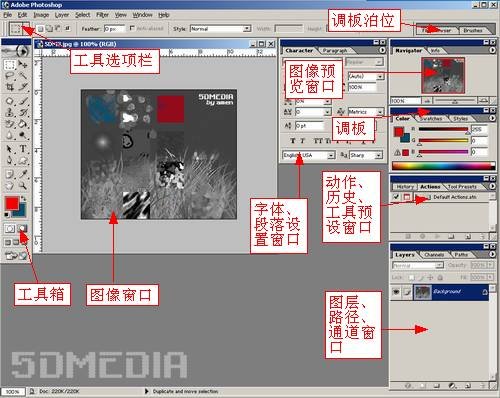Select the Dodge tool
This screenshot has height=398, width=500.
tap(23, 135)
